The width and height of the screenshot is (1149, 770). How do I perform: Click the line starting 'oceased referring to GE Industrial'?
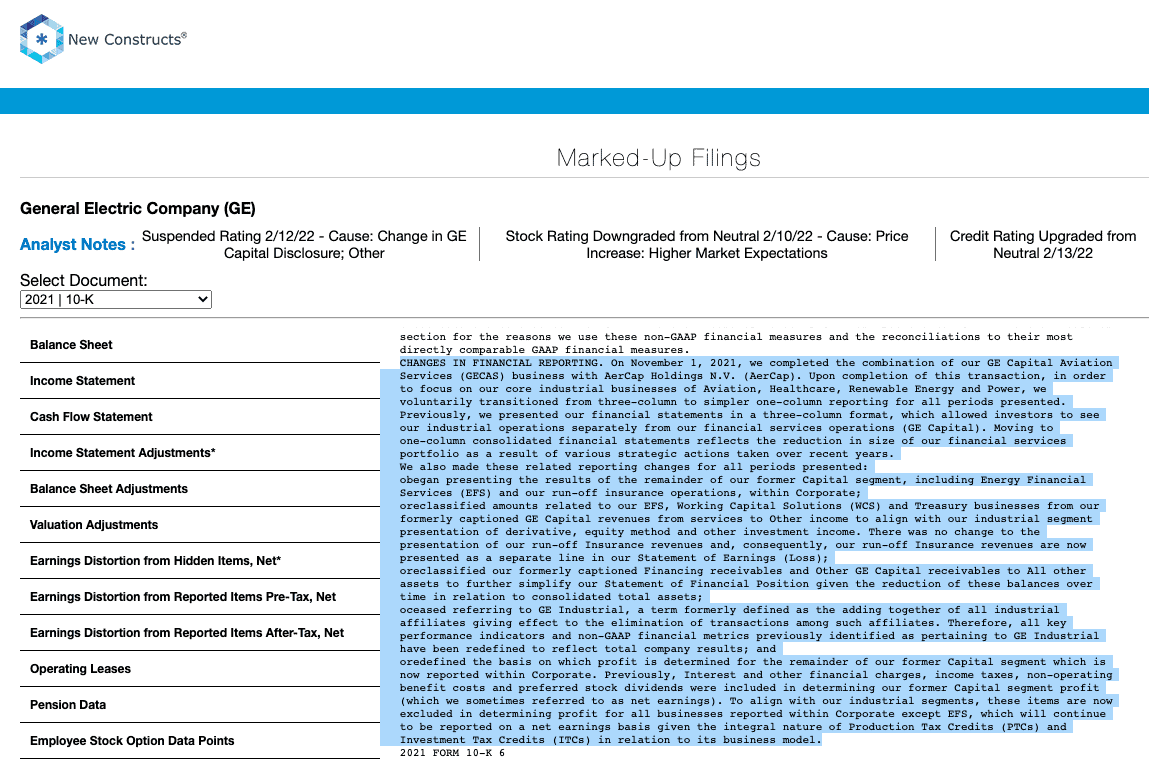(729, 610)
